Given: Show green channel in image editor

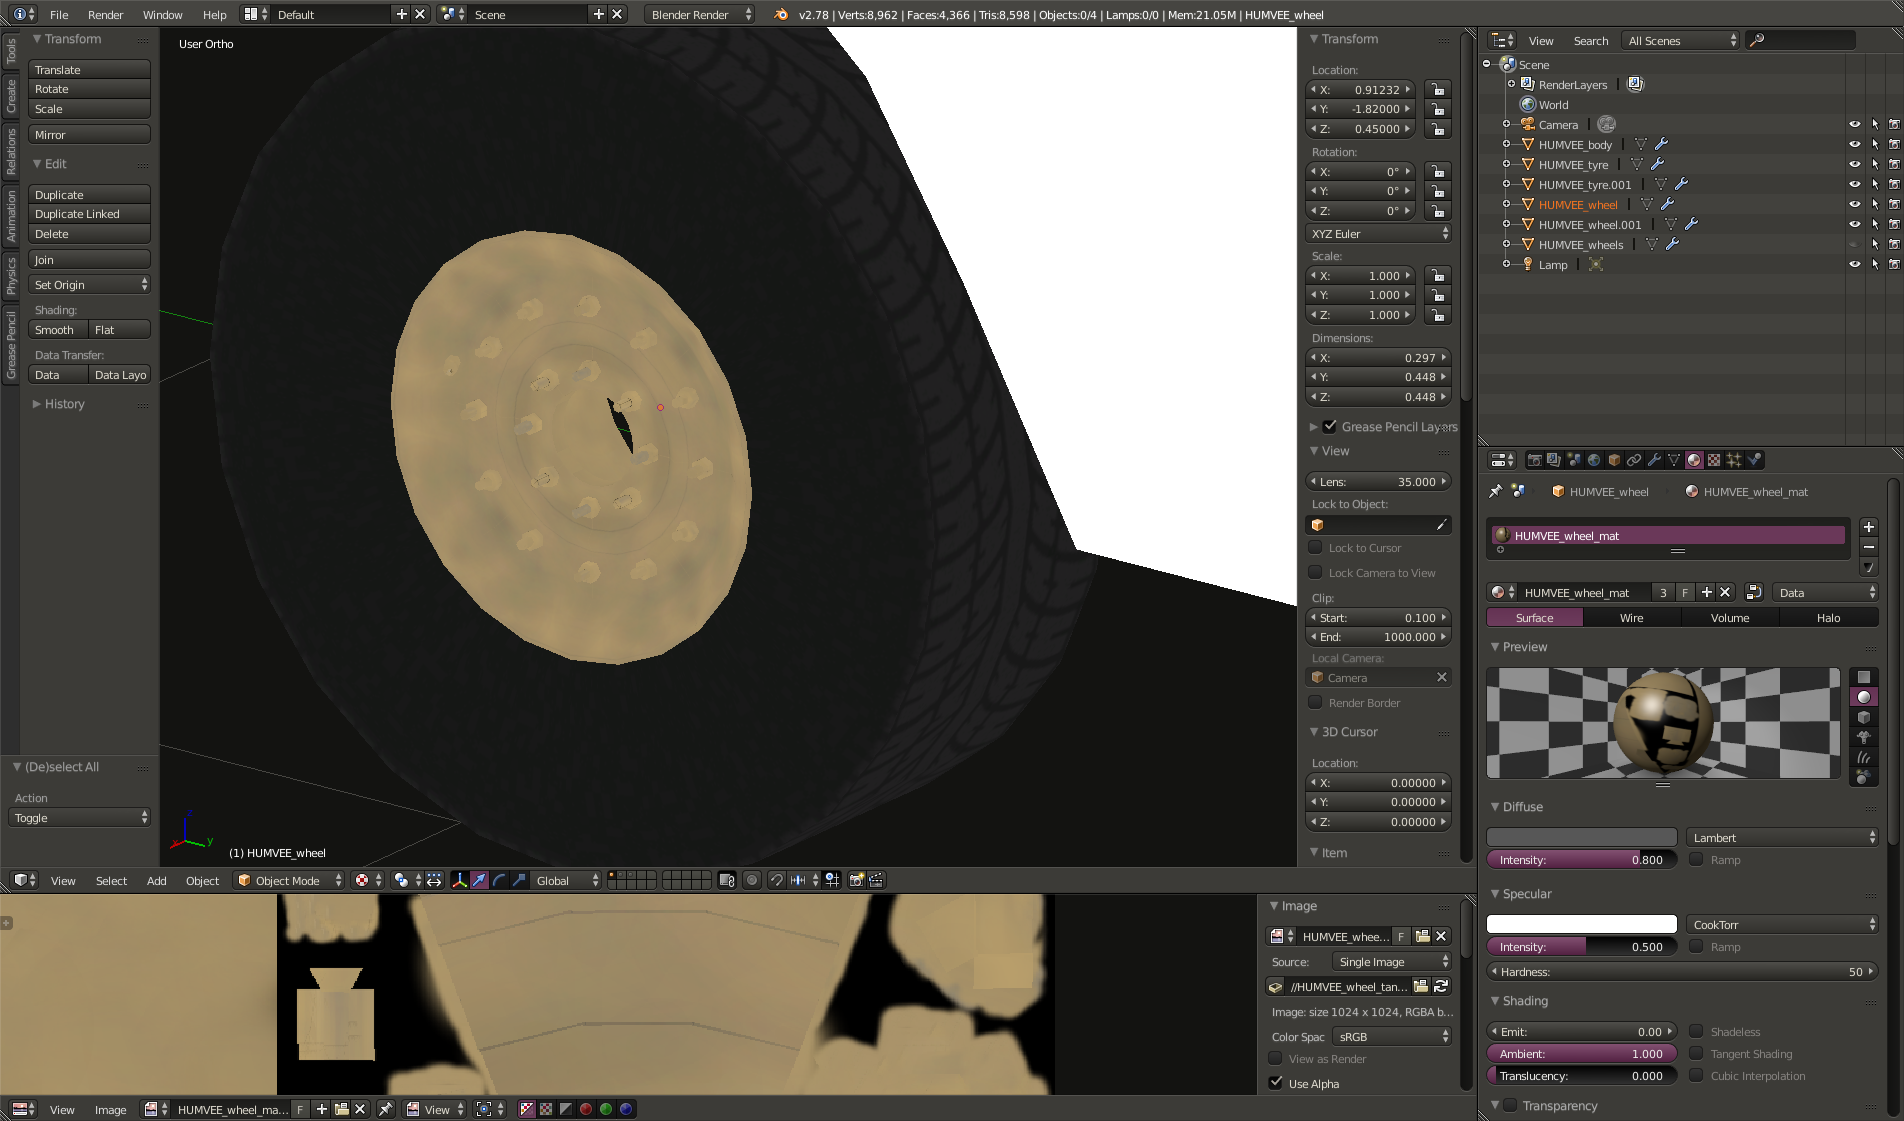Looking at the screenshot, I should (606, 1109).
